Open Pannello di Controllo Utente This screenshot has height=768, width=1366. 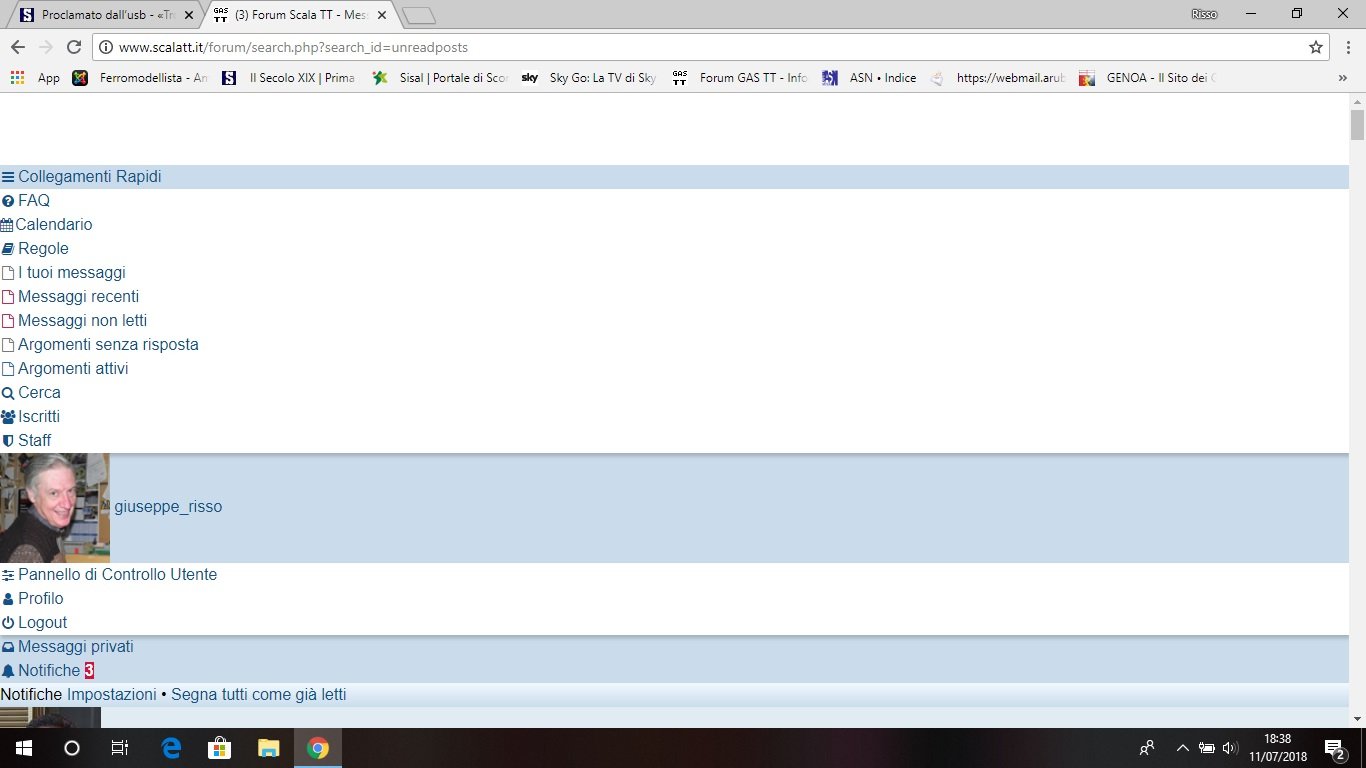(x=117, y=575)
